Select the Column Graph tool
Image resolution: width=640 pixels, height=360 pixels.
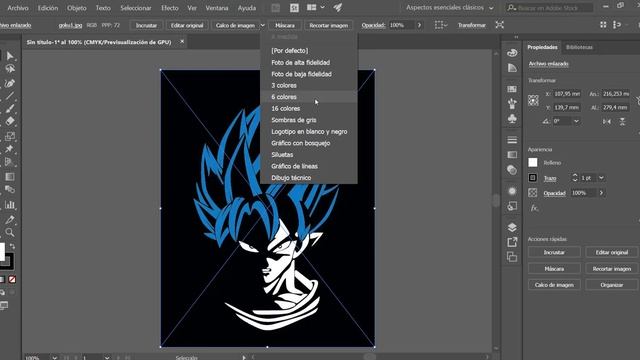point(10,204)
